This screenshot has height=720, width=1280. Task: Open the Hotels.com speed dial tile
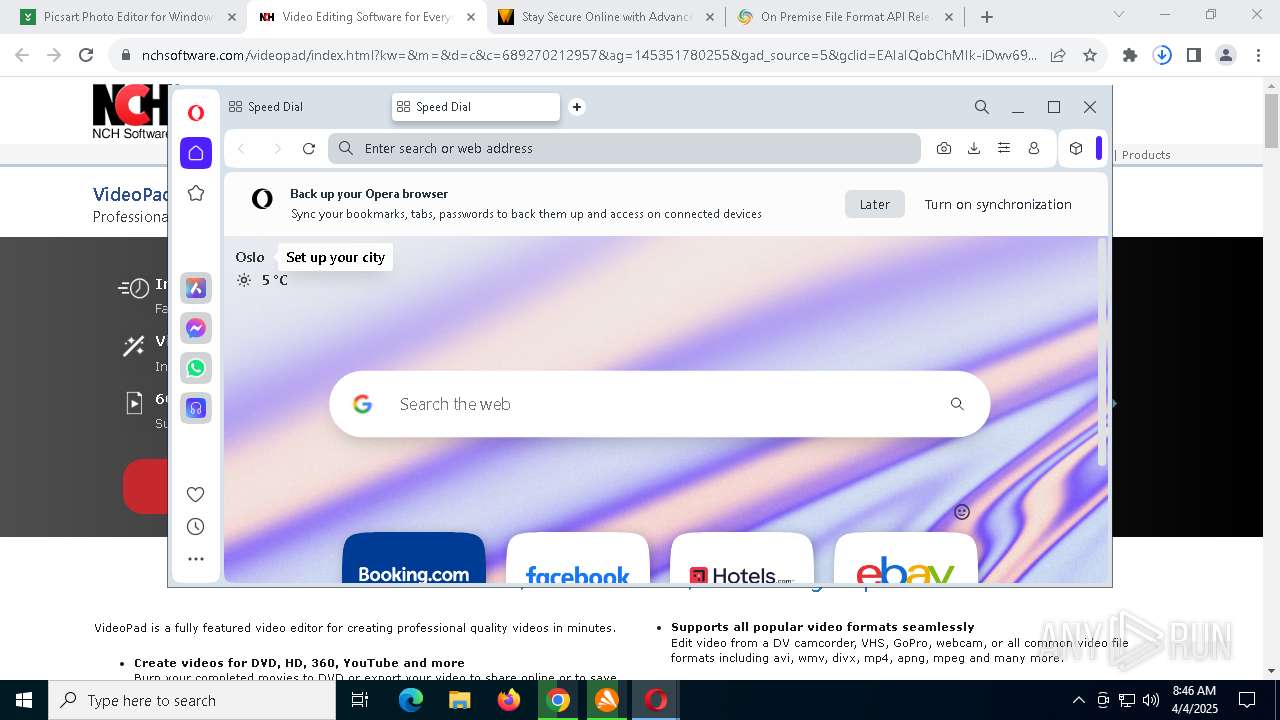pyautogui.click(x=742, y=558)
